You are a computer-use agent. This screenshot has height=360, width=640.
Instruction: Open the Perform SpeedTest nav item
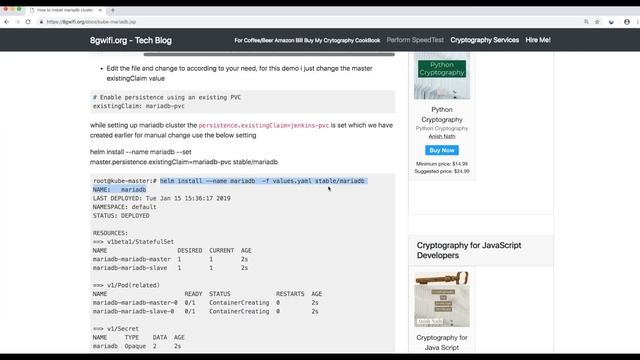pyautogui.click(x=415, y=40)
